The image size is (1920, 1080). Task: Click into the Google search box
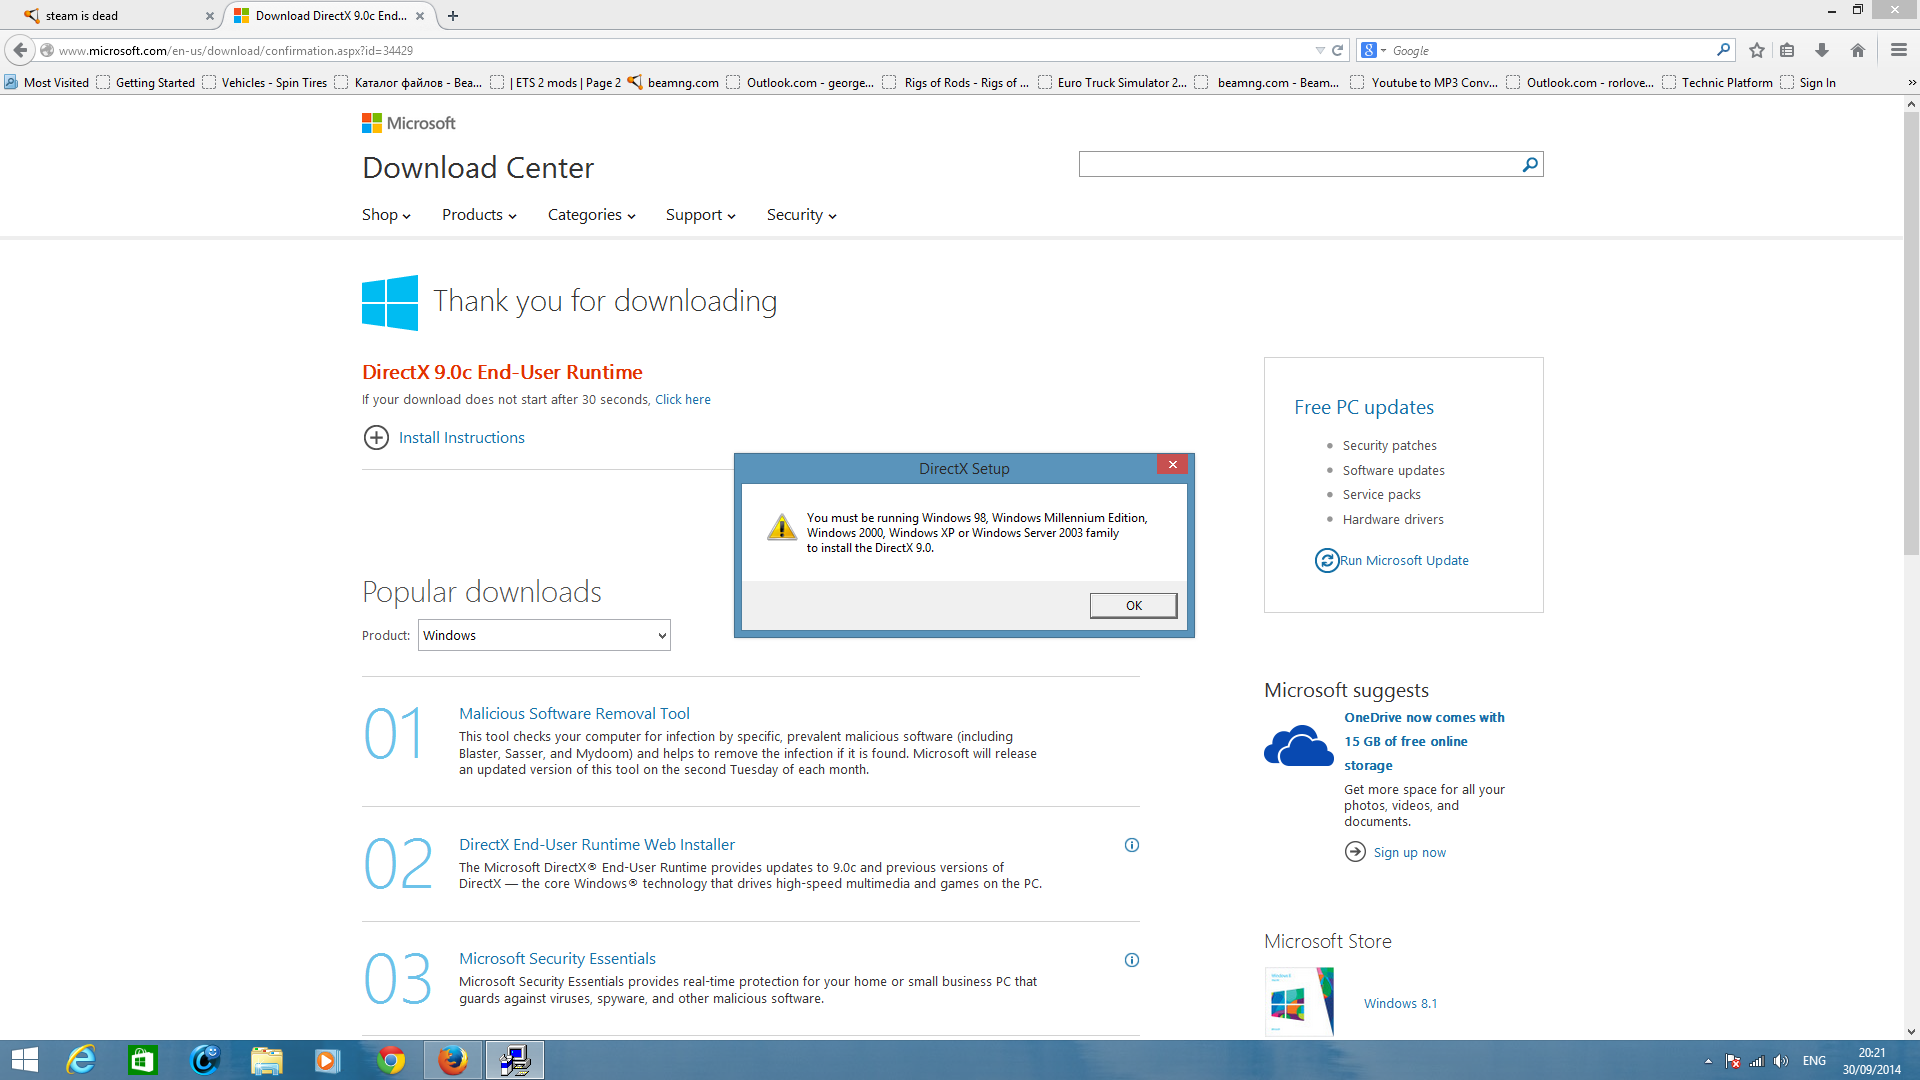click(1550, 50)
